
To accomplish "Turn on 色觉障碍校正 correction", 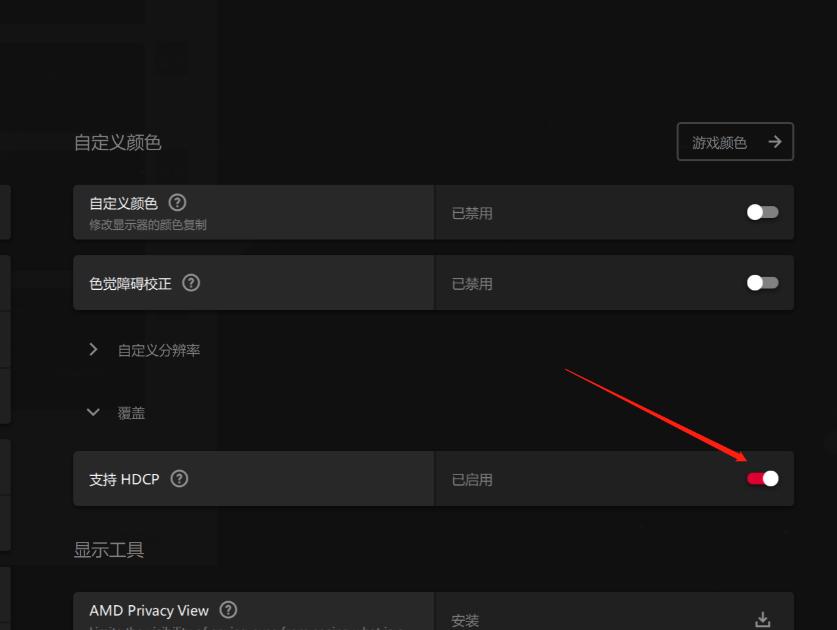I will click(x=761, y=282).
